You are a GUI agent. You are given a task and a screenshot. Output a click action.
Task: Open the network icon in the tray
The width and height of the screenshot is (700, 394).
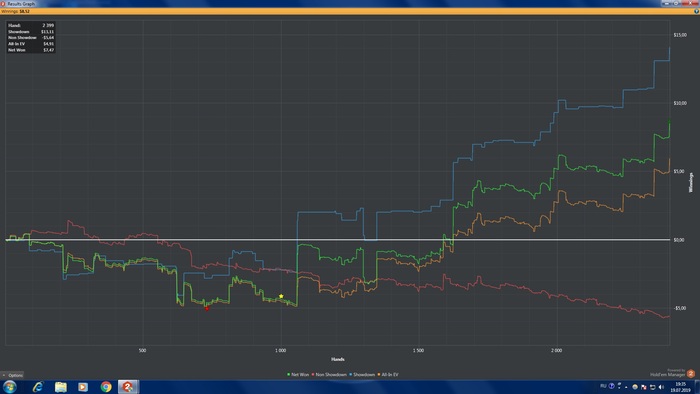tap(652, 387)
